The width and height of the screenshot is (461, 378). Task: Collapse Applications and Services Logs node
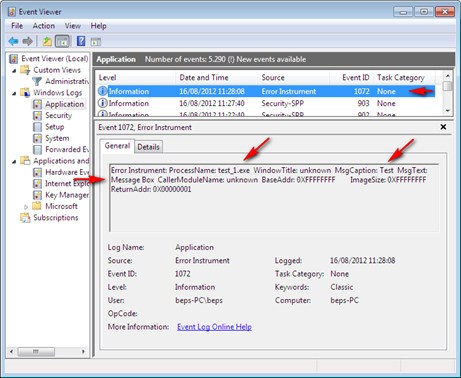[14, 162]
